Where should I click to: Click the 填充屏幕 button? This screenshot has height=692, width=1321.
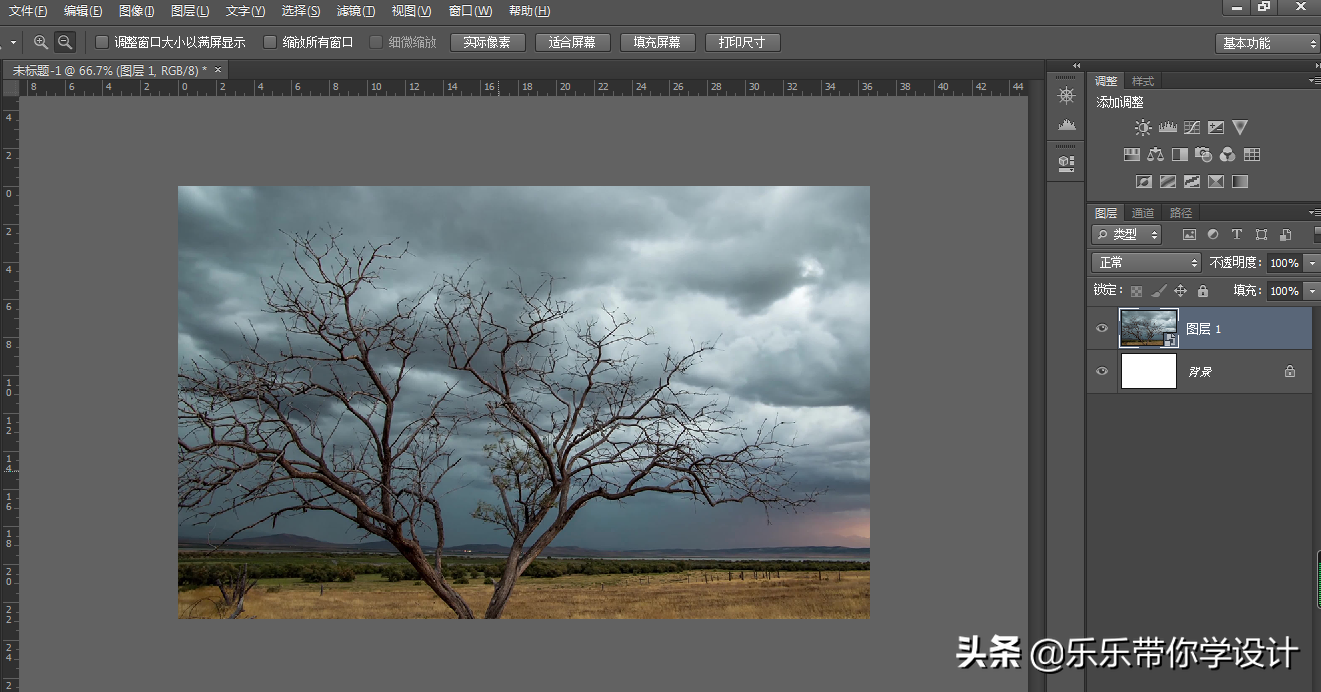tap(657, 43)
